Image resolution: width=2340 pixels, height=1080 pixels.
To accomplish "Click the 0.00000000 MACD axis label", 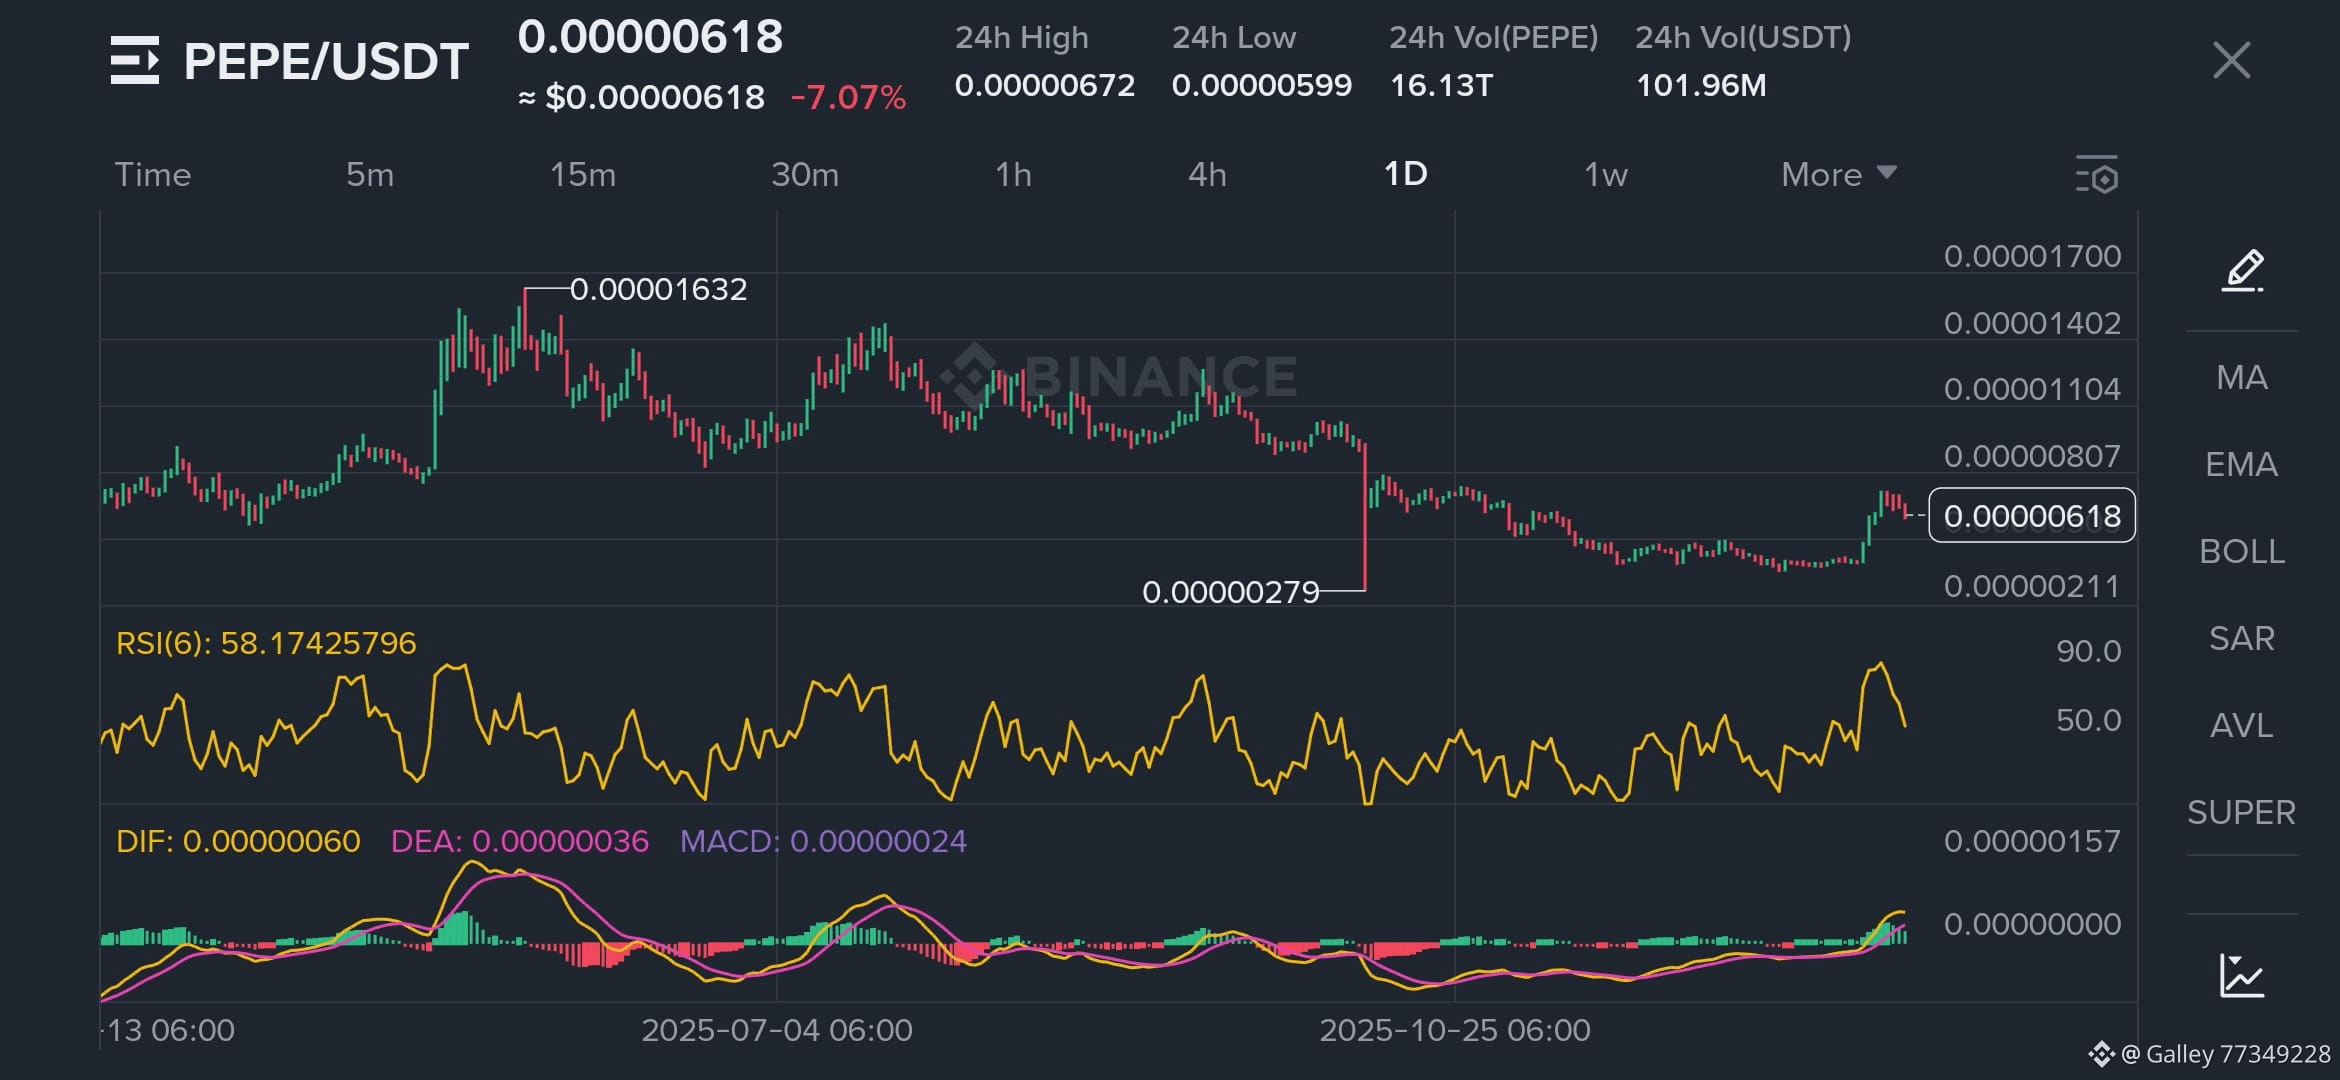I will (x=2032, y=924).
